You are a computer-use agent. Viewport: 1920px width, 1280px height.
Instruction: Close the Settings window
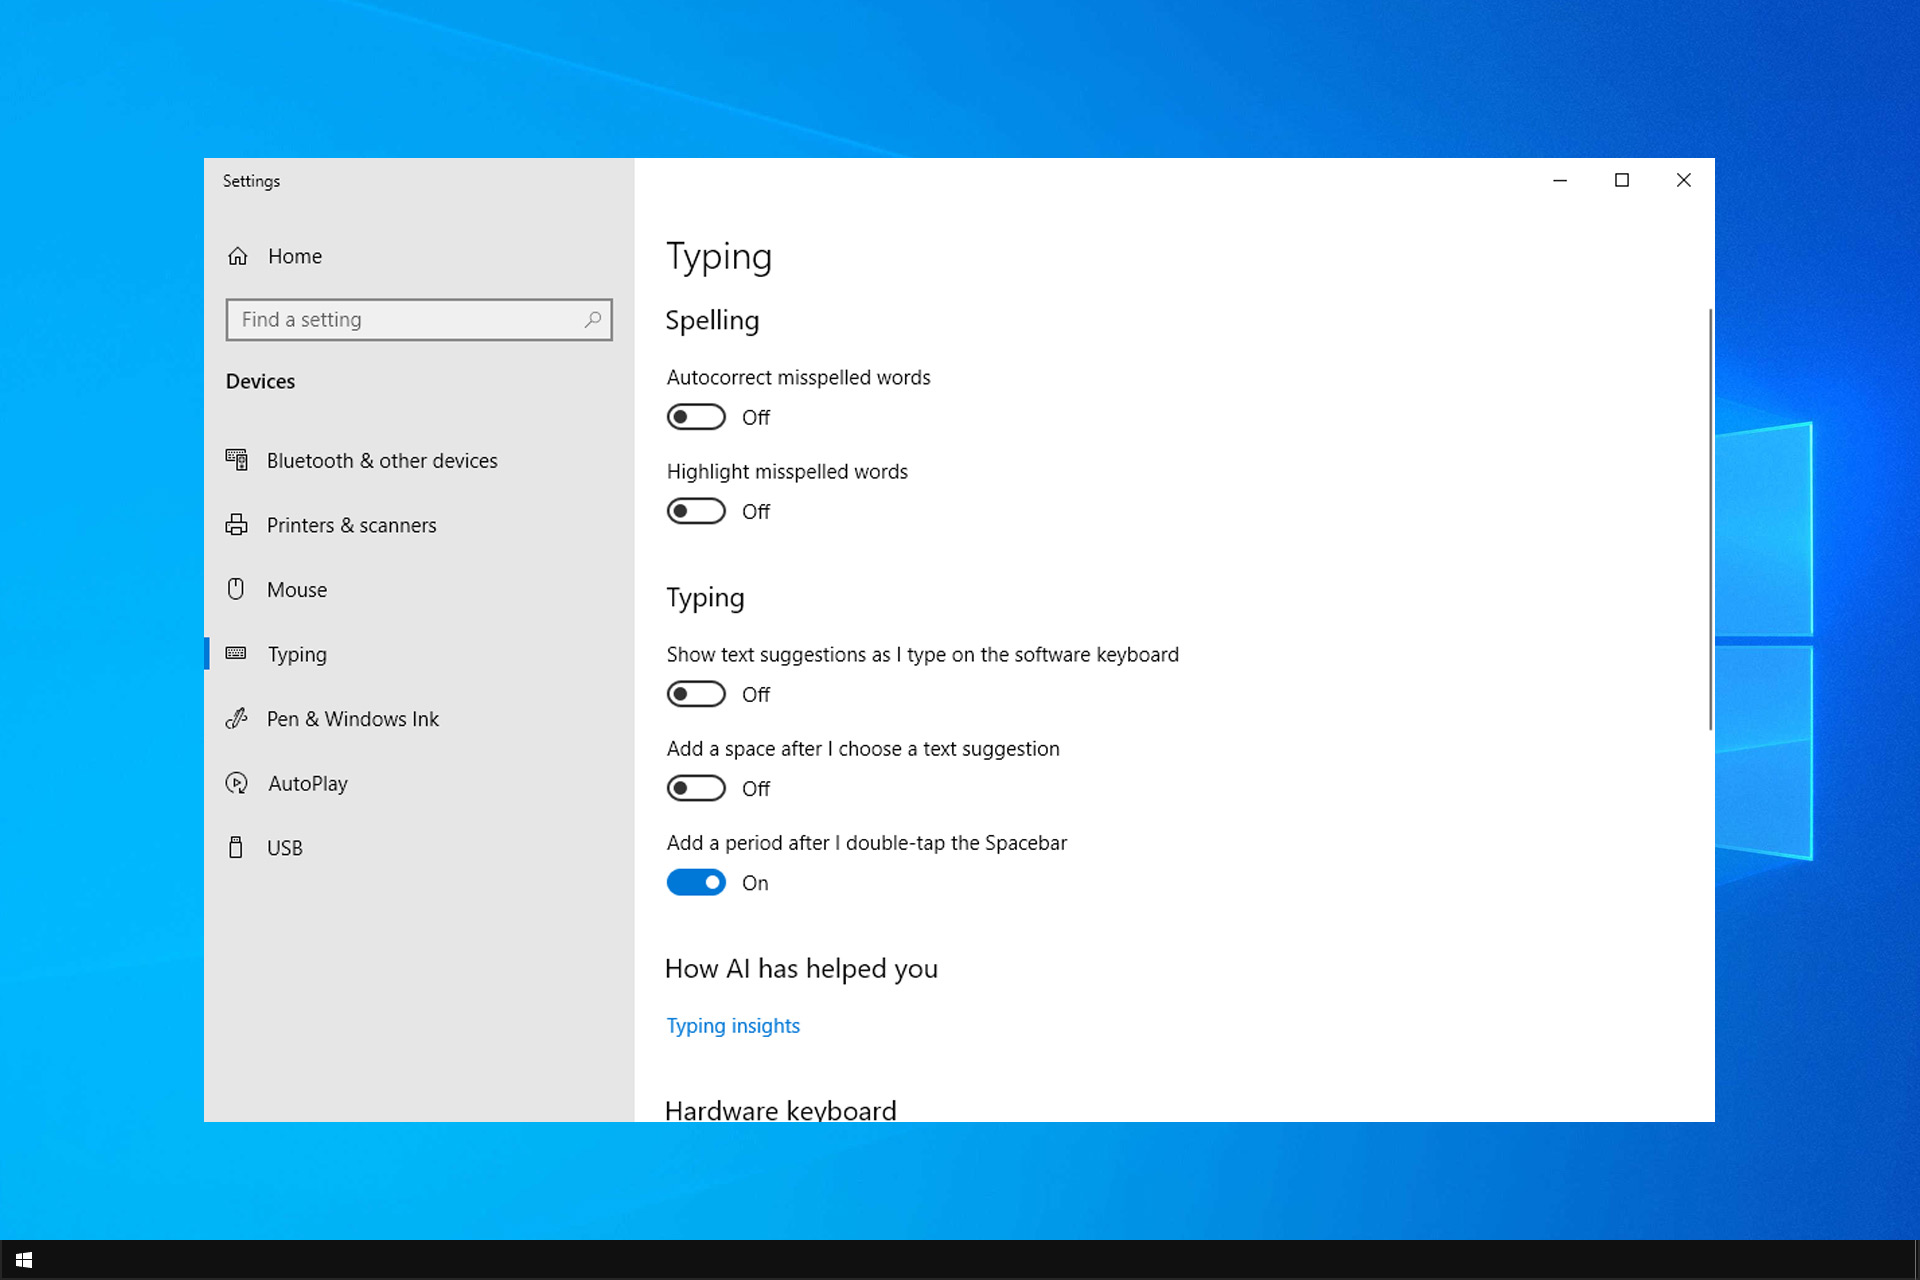coord(1684,180)
